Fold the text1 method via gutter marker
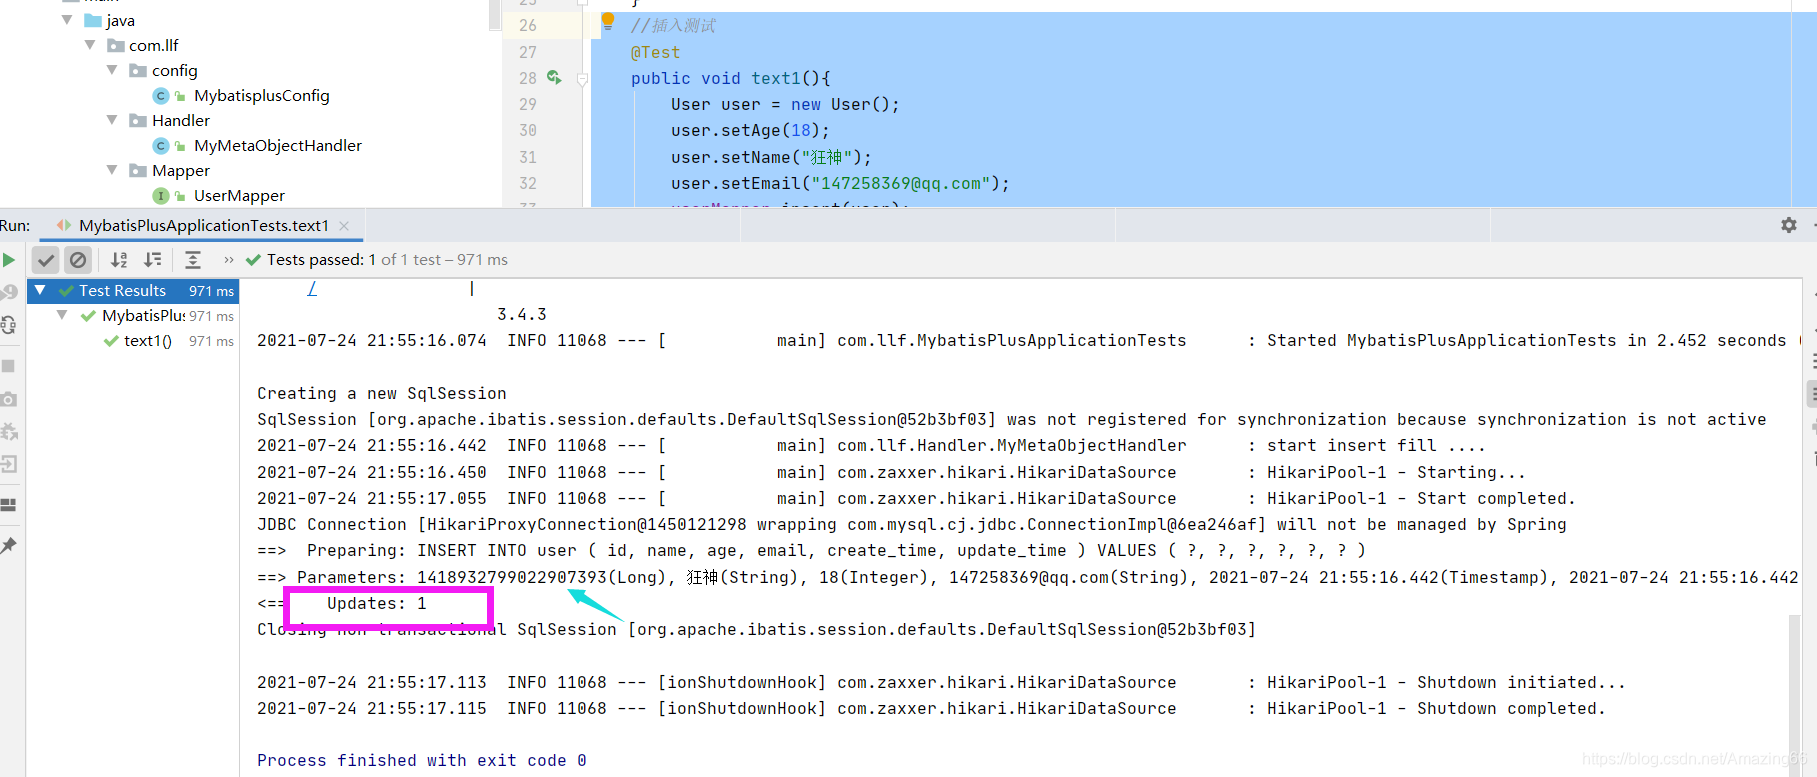Viewport: 1817px width, 777px height. [582, 79]
